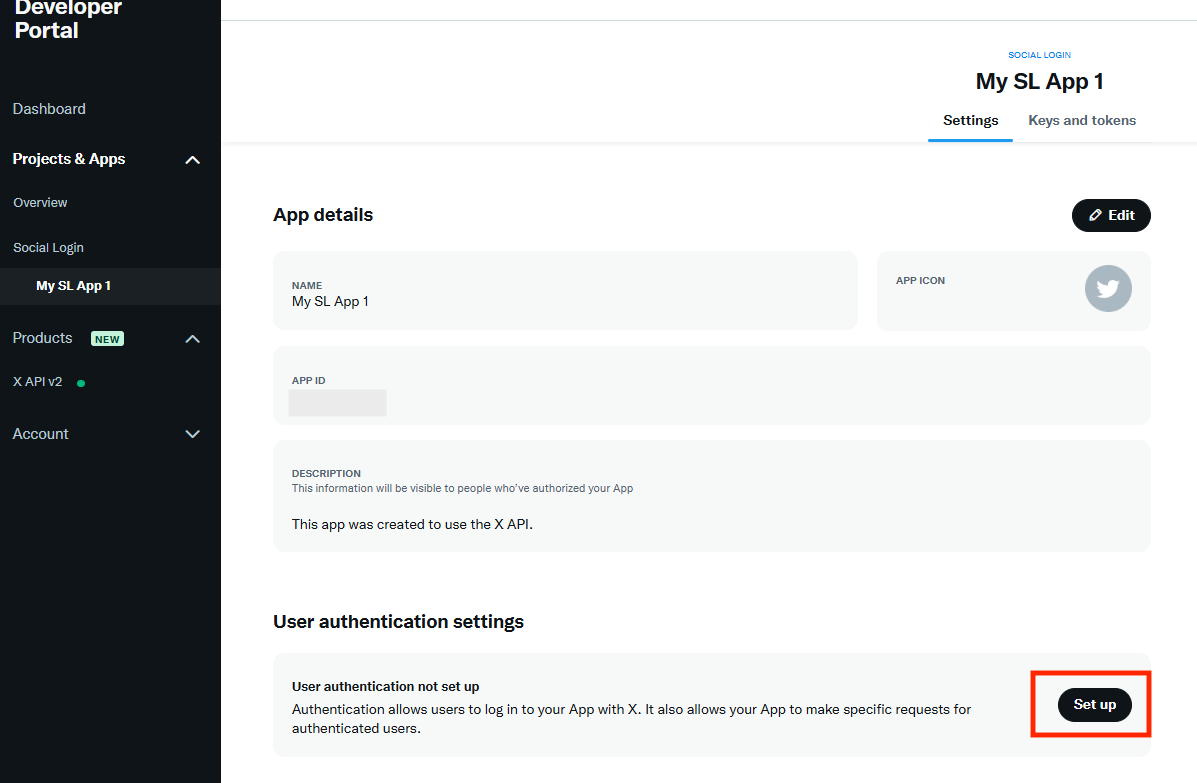Click the NEW badge next to Products
Image resolution: width=1197 pixels, height=783 pixels.
(107, 339)
